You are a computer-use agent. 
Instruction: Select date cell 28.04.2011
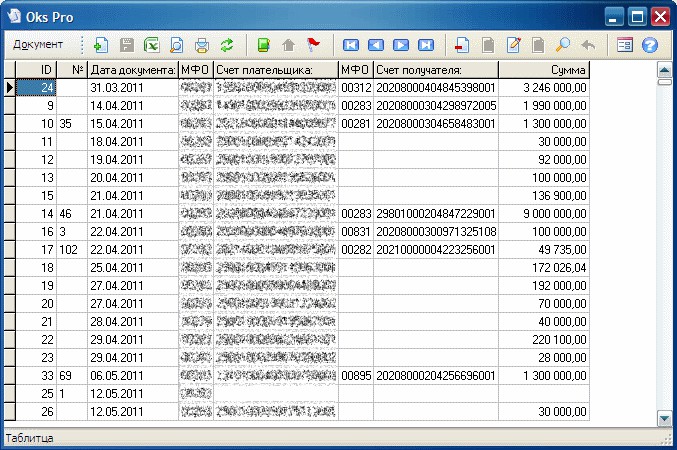[x=133, y=322]
